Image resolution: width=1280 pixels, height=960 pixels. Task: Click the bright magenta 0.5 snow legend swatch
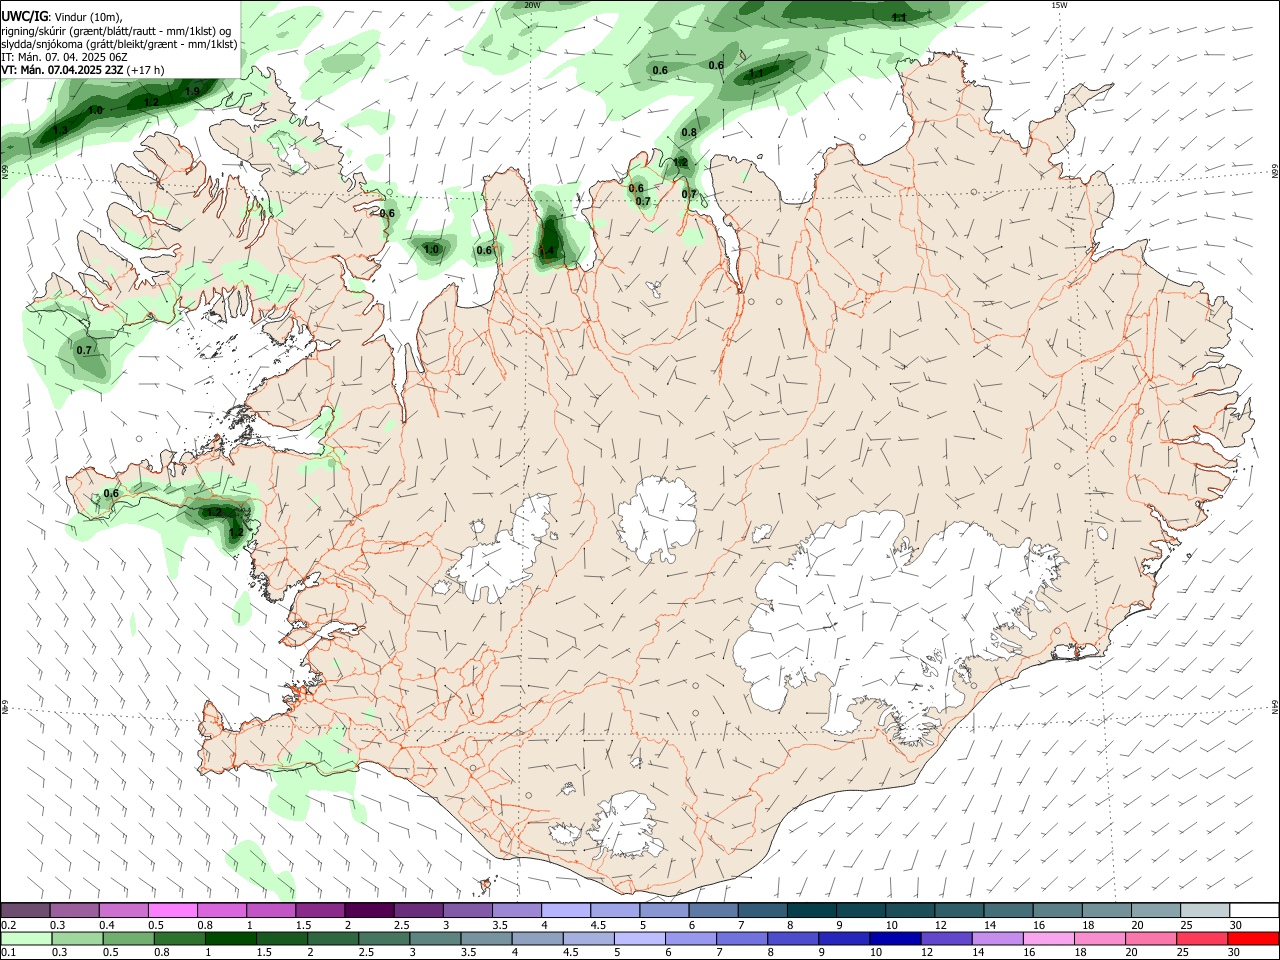point(172,910)
